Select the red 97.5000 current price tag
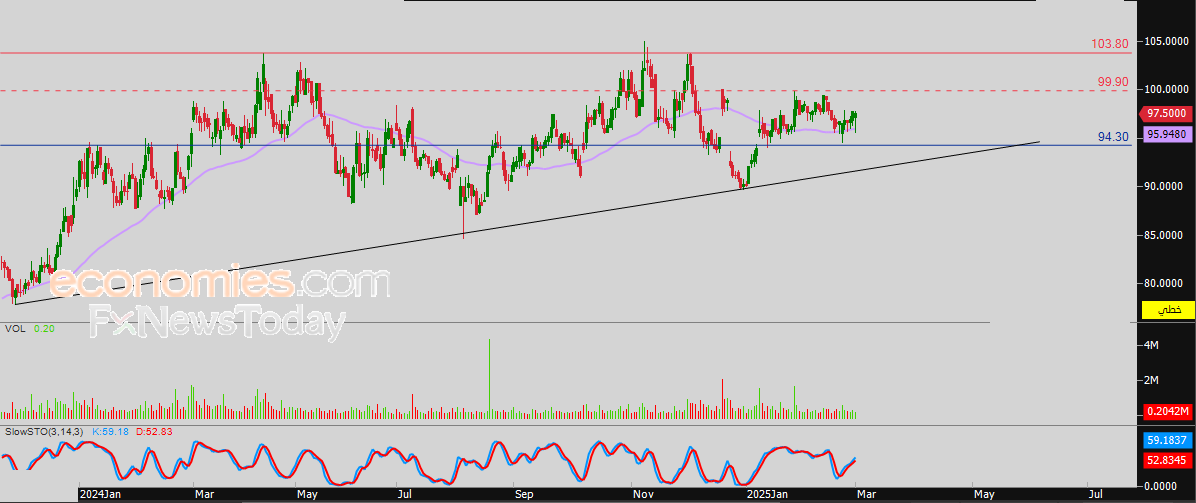Image resolution: width=1196 pixels, height=503 pixels. (x=1166, y=114)
